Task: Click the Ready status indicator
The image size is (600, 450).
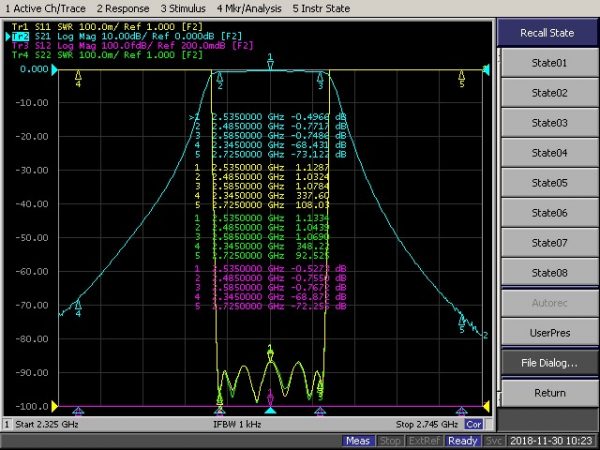Action: point(462,440)
